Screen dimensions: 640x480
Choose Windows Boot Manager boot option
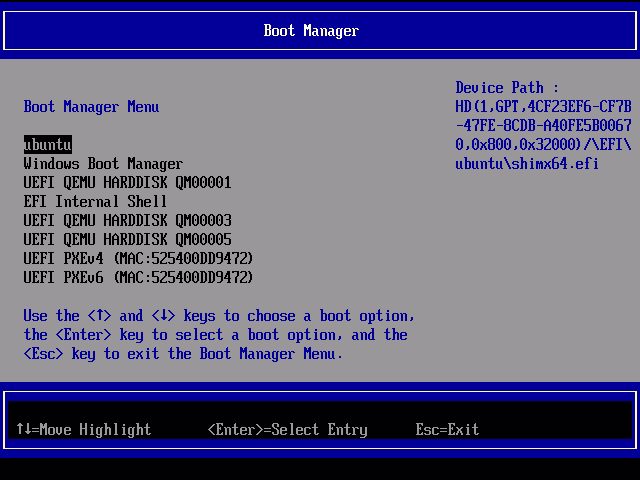pos(103,164)
